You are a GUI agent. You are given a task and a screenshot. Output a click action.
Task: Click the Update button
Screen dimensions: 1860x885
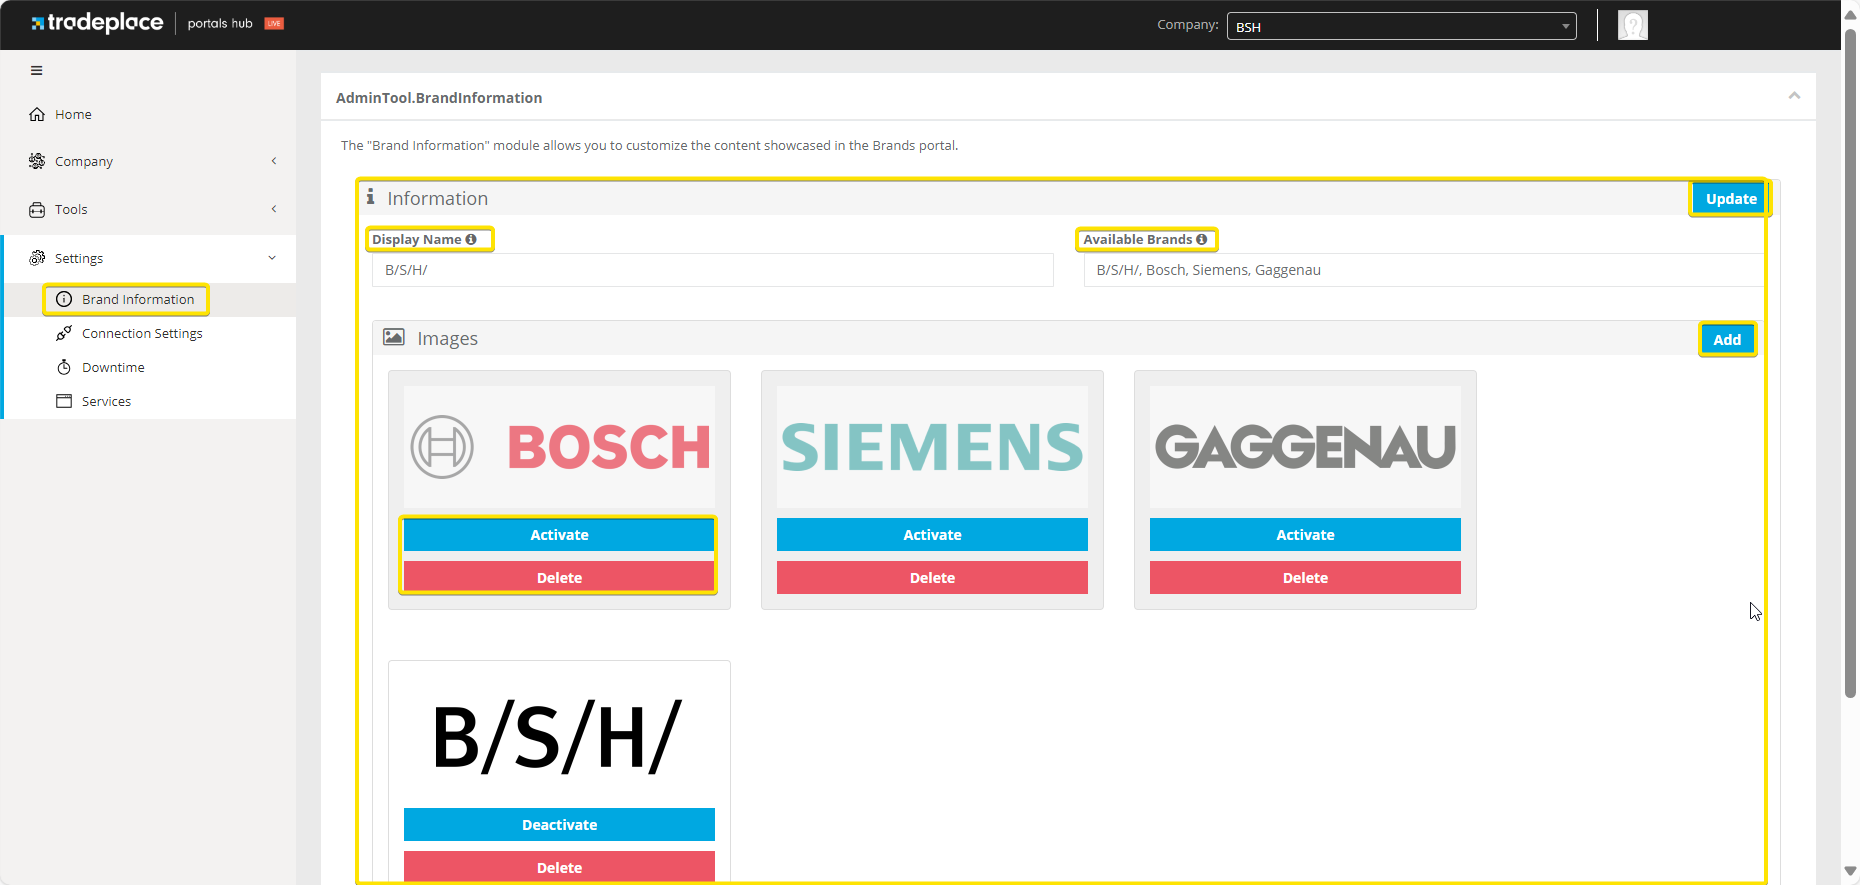coord(1731,199)
